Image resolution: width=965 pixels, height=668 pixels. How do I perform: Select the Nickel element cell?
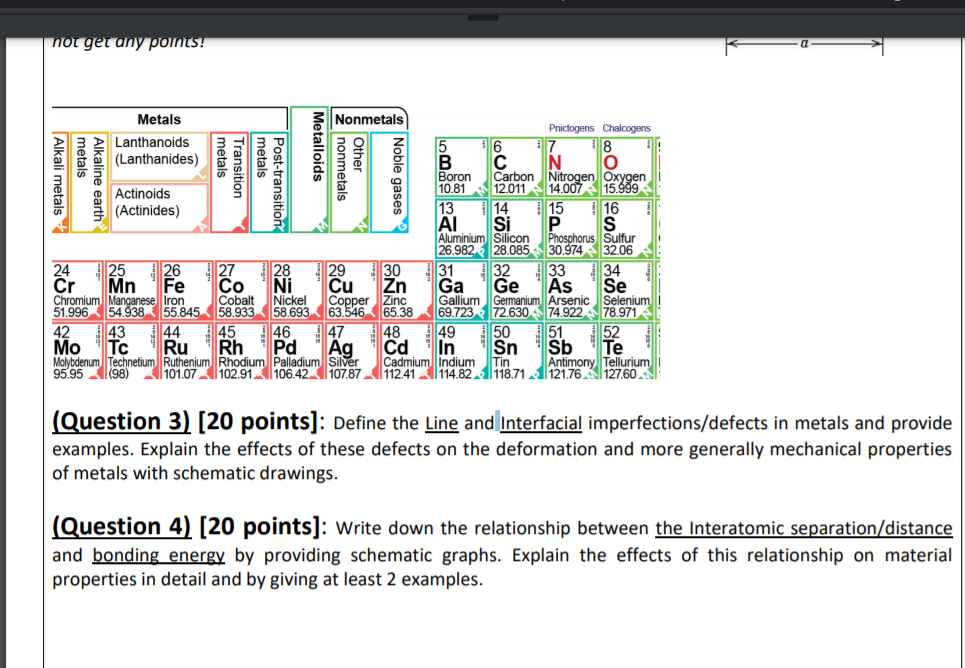pyautogui.click(x=297, y=291)
